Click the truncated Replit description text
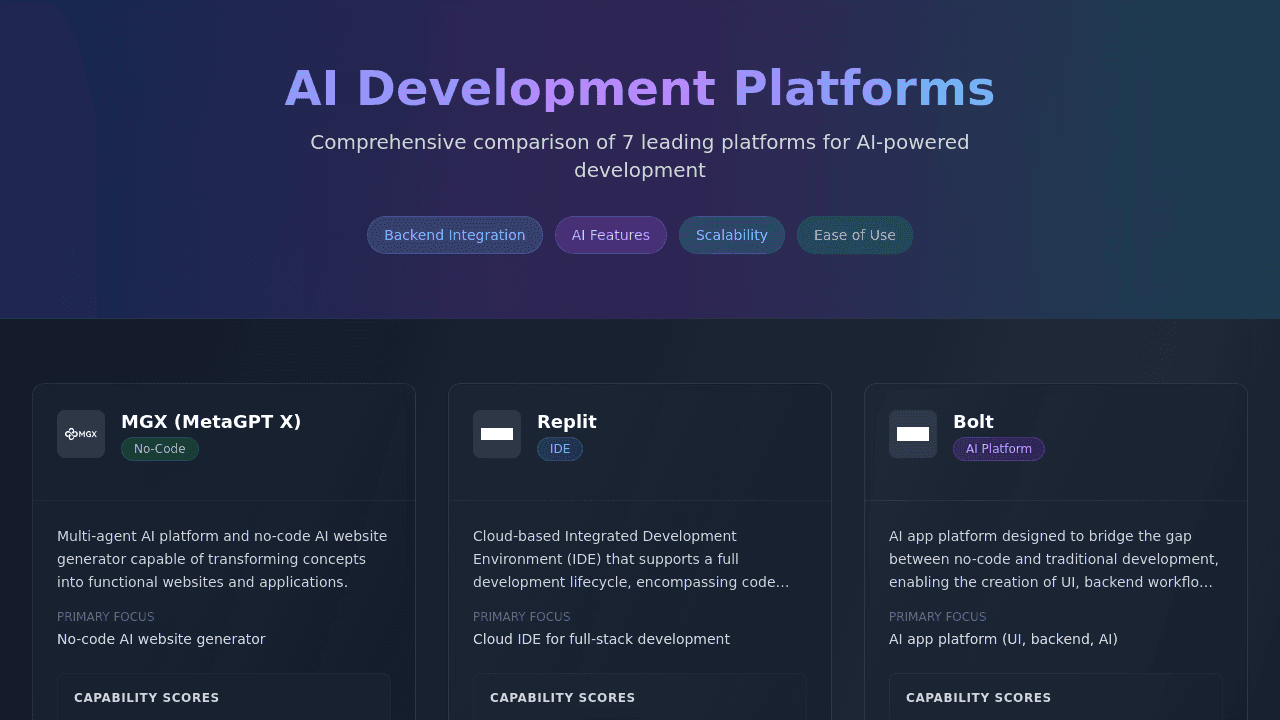Viewport: 1280px width, 720px height. point(631,559)
